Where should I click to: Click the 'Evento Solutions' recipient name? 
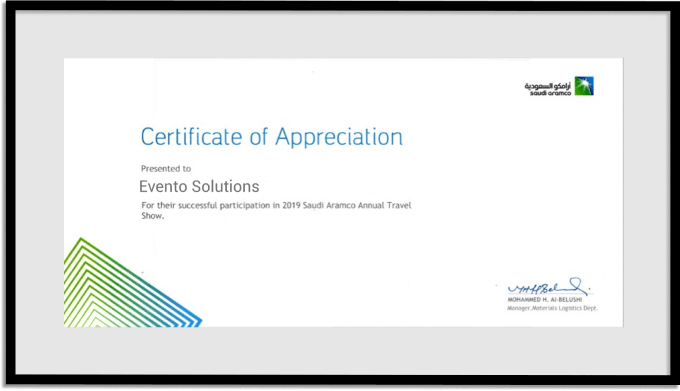pos(199,186)
